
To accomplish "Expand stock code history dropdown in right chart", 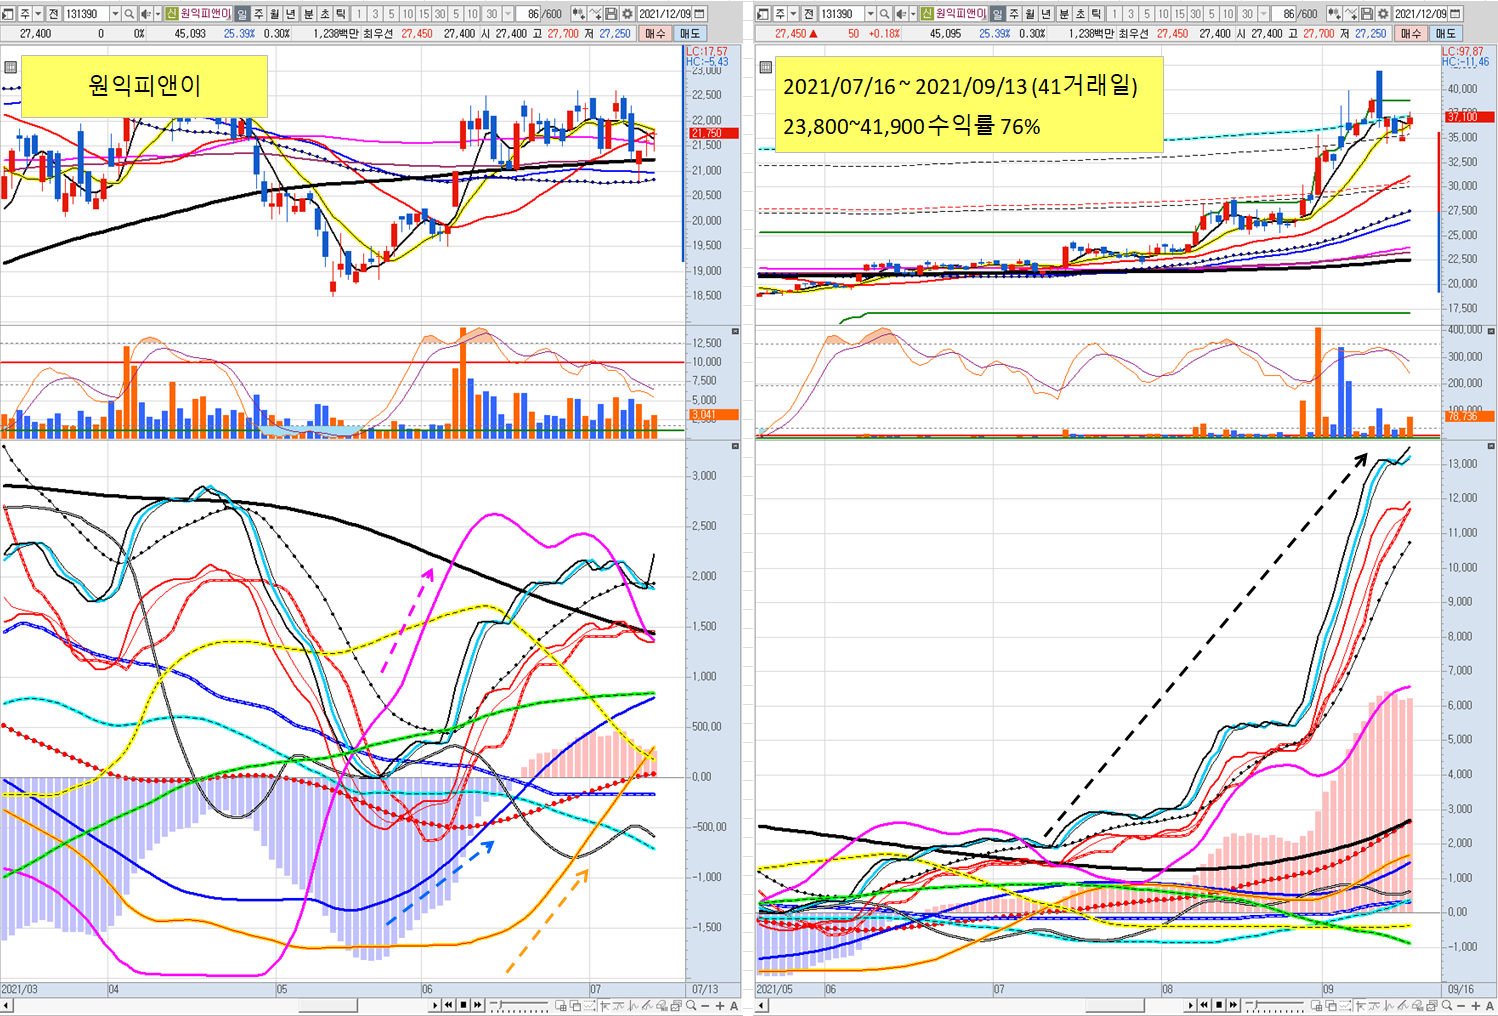I will click(x=870, y=14).
